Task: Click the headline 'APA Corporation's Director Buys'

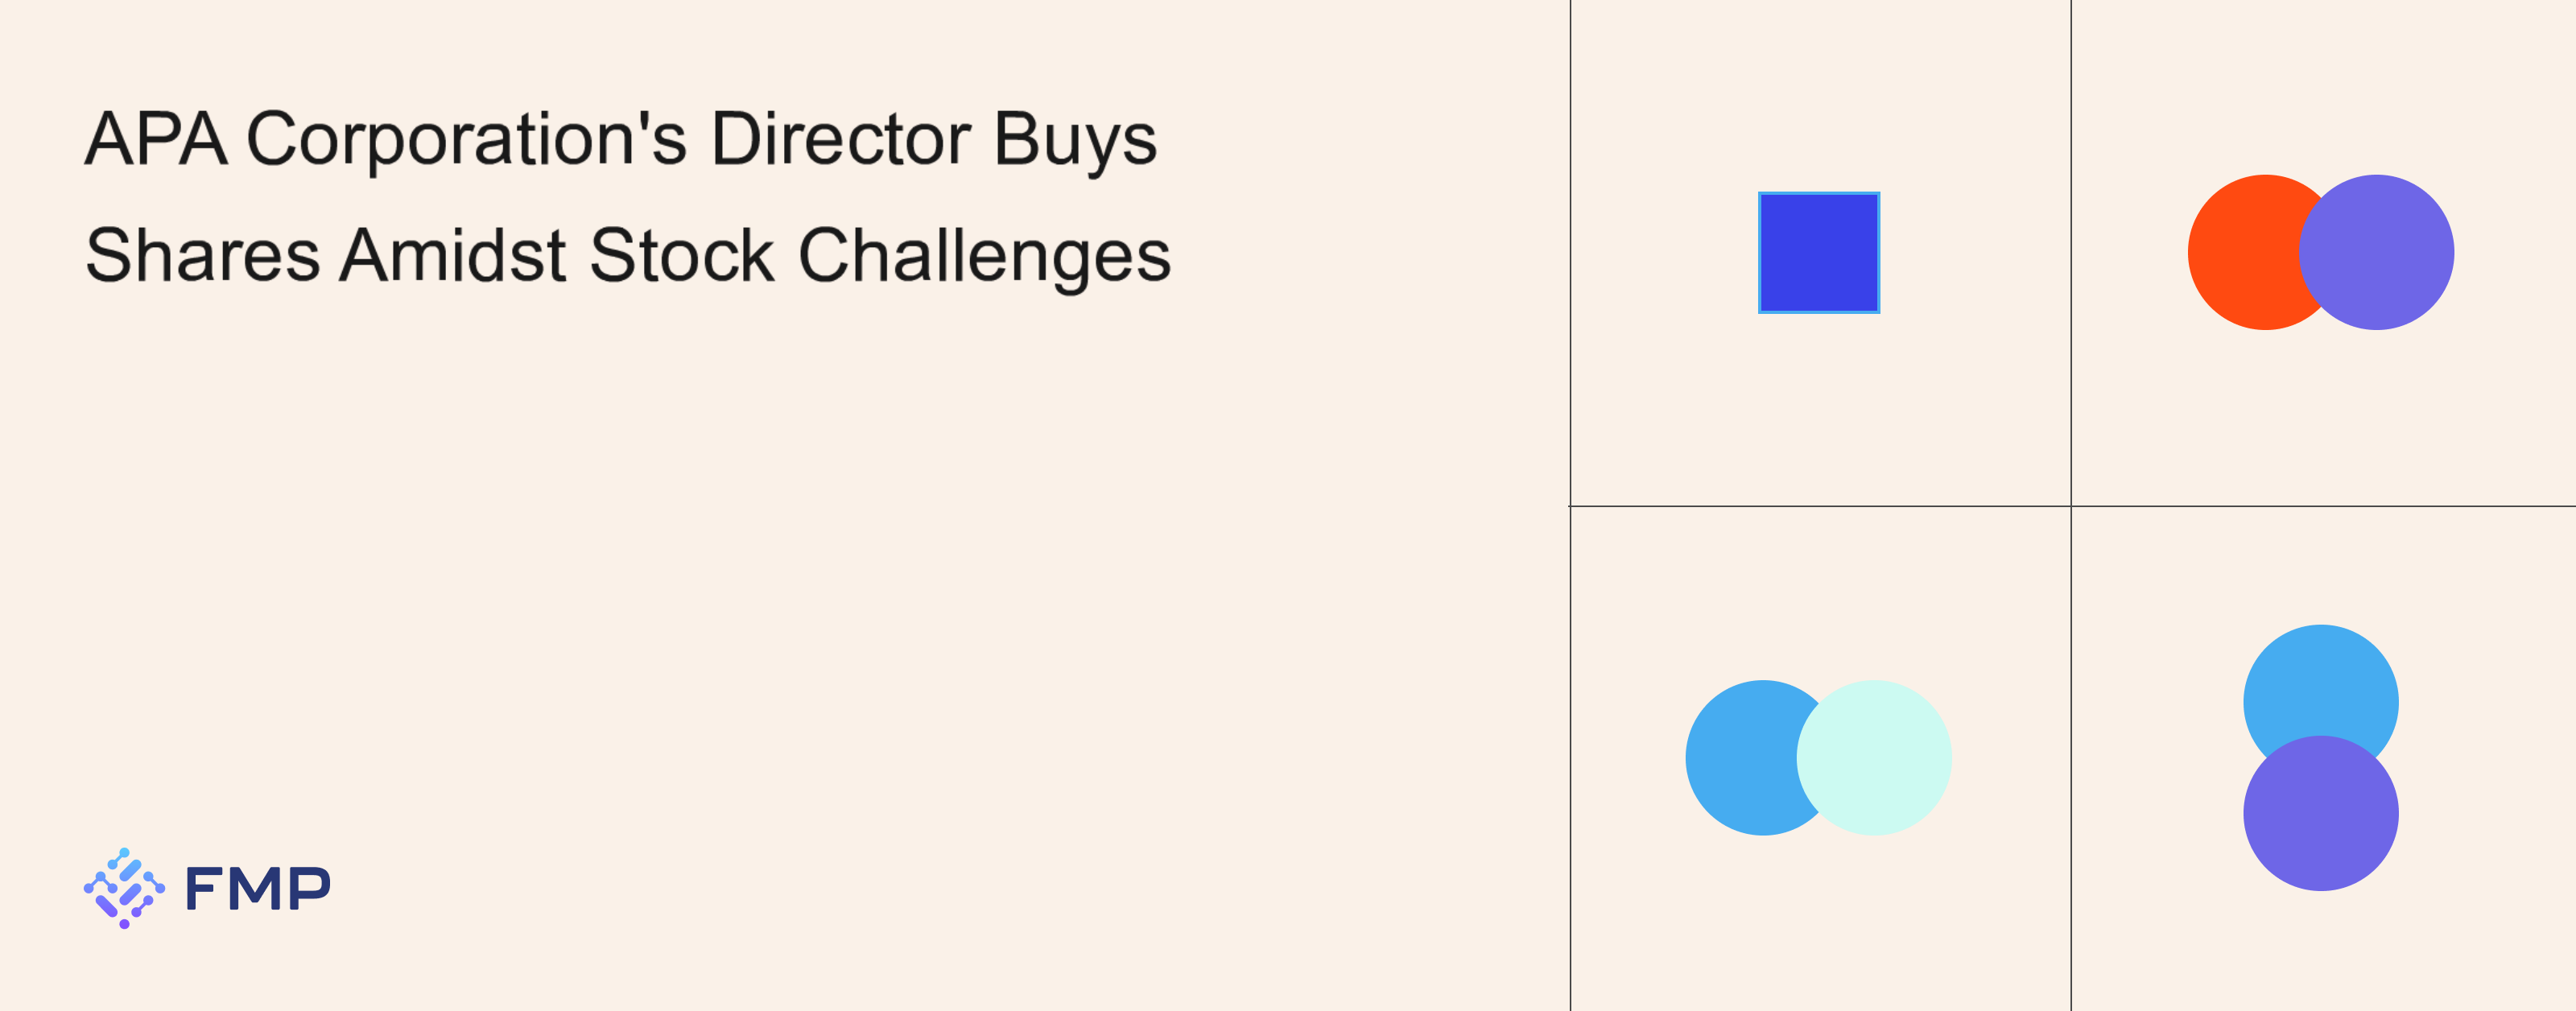Action: (x=621, y=139)
